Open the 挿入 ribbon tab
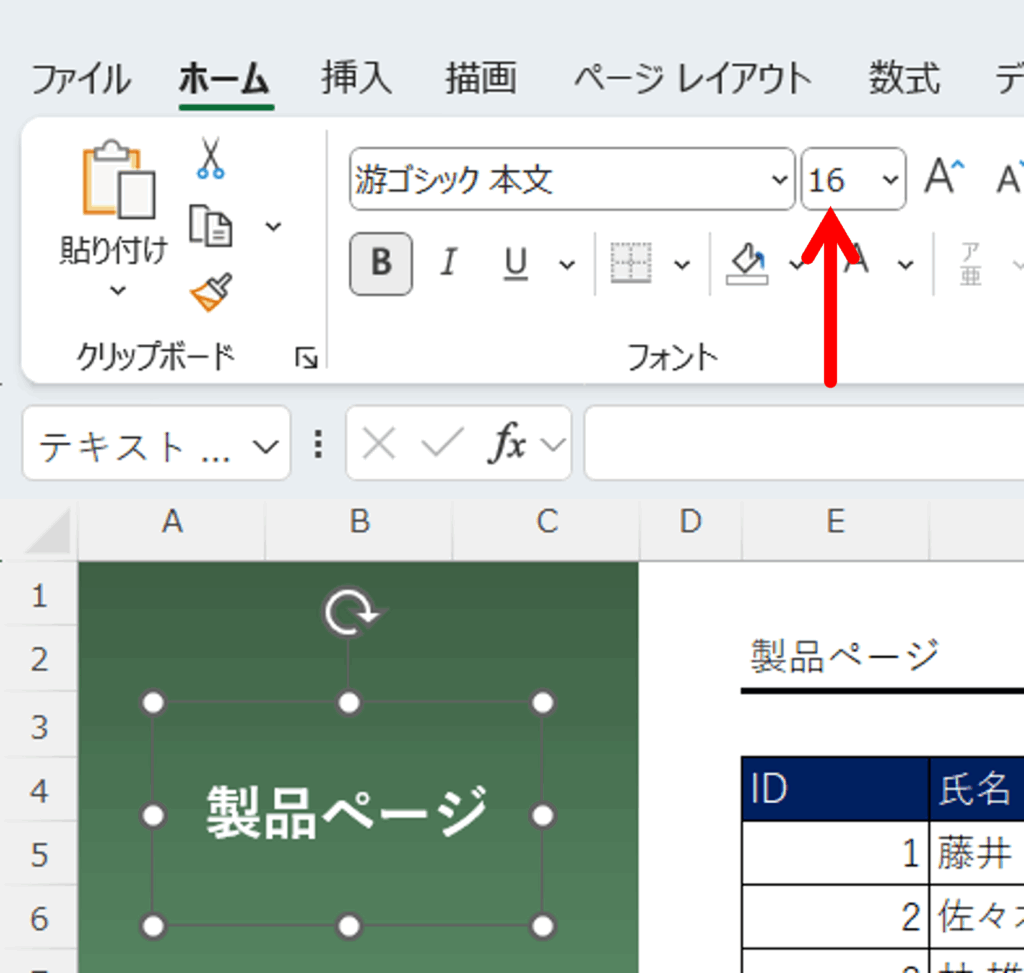The image size is (1024, 973). (x=357, y=78)
